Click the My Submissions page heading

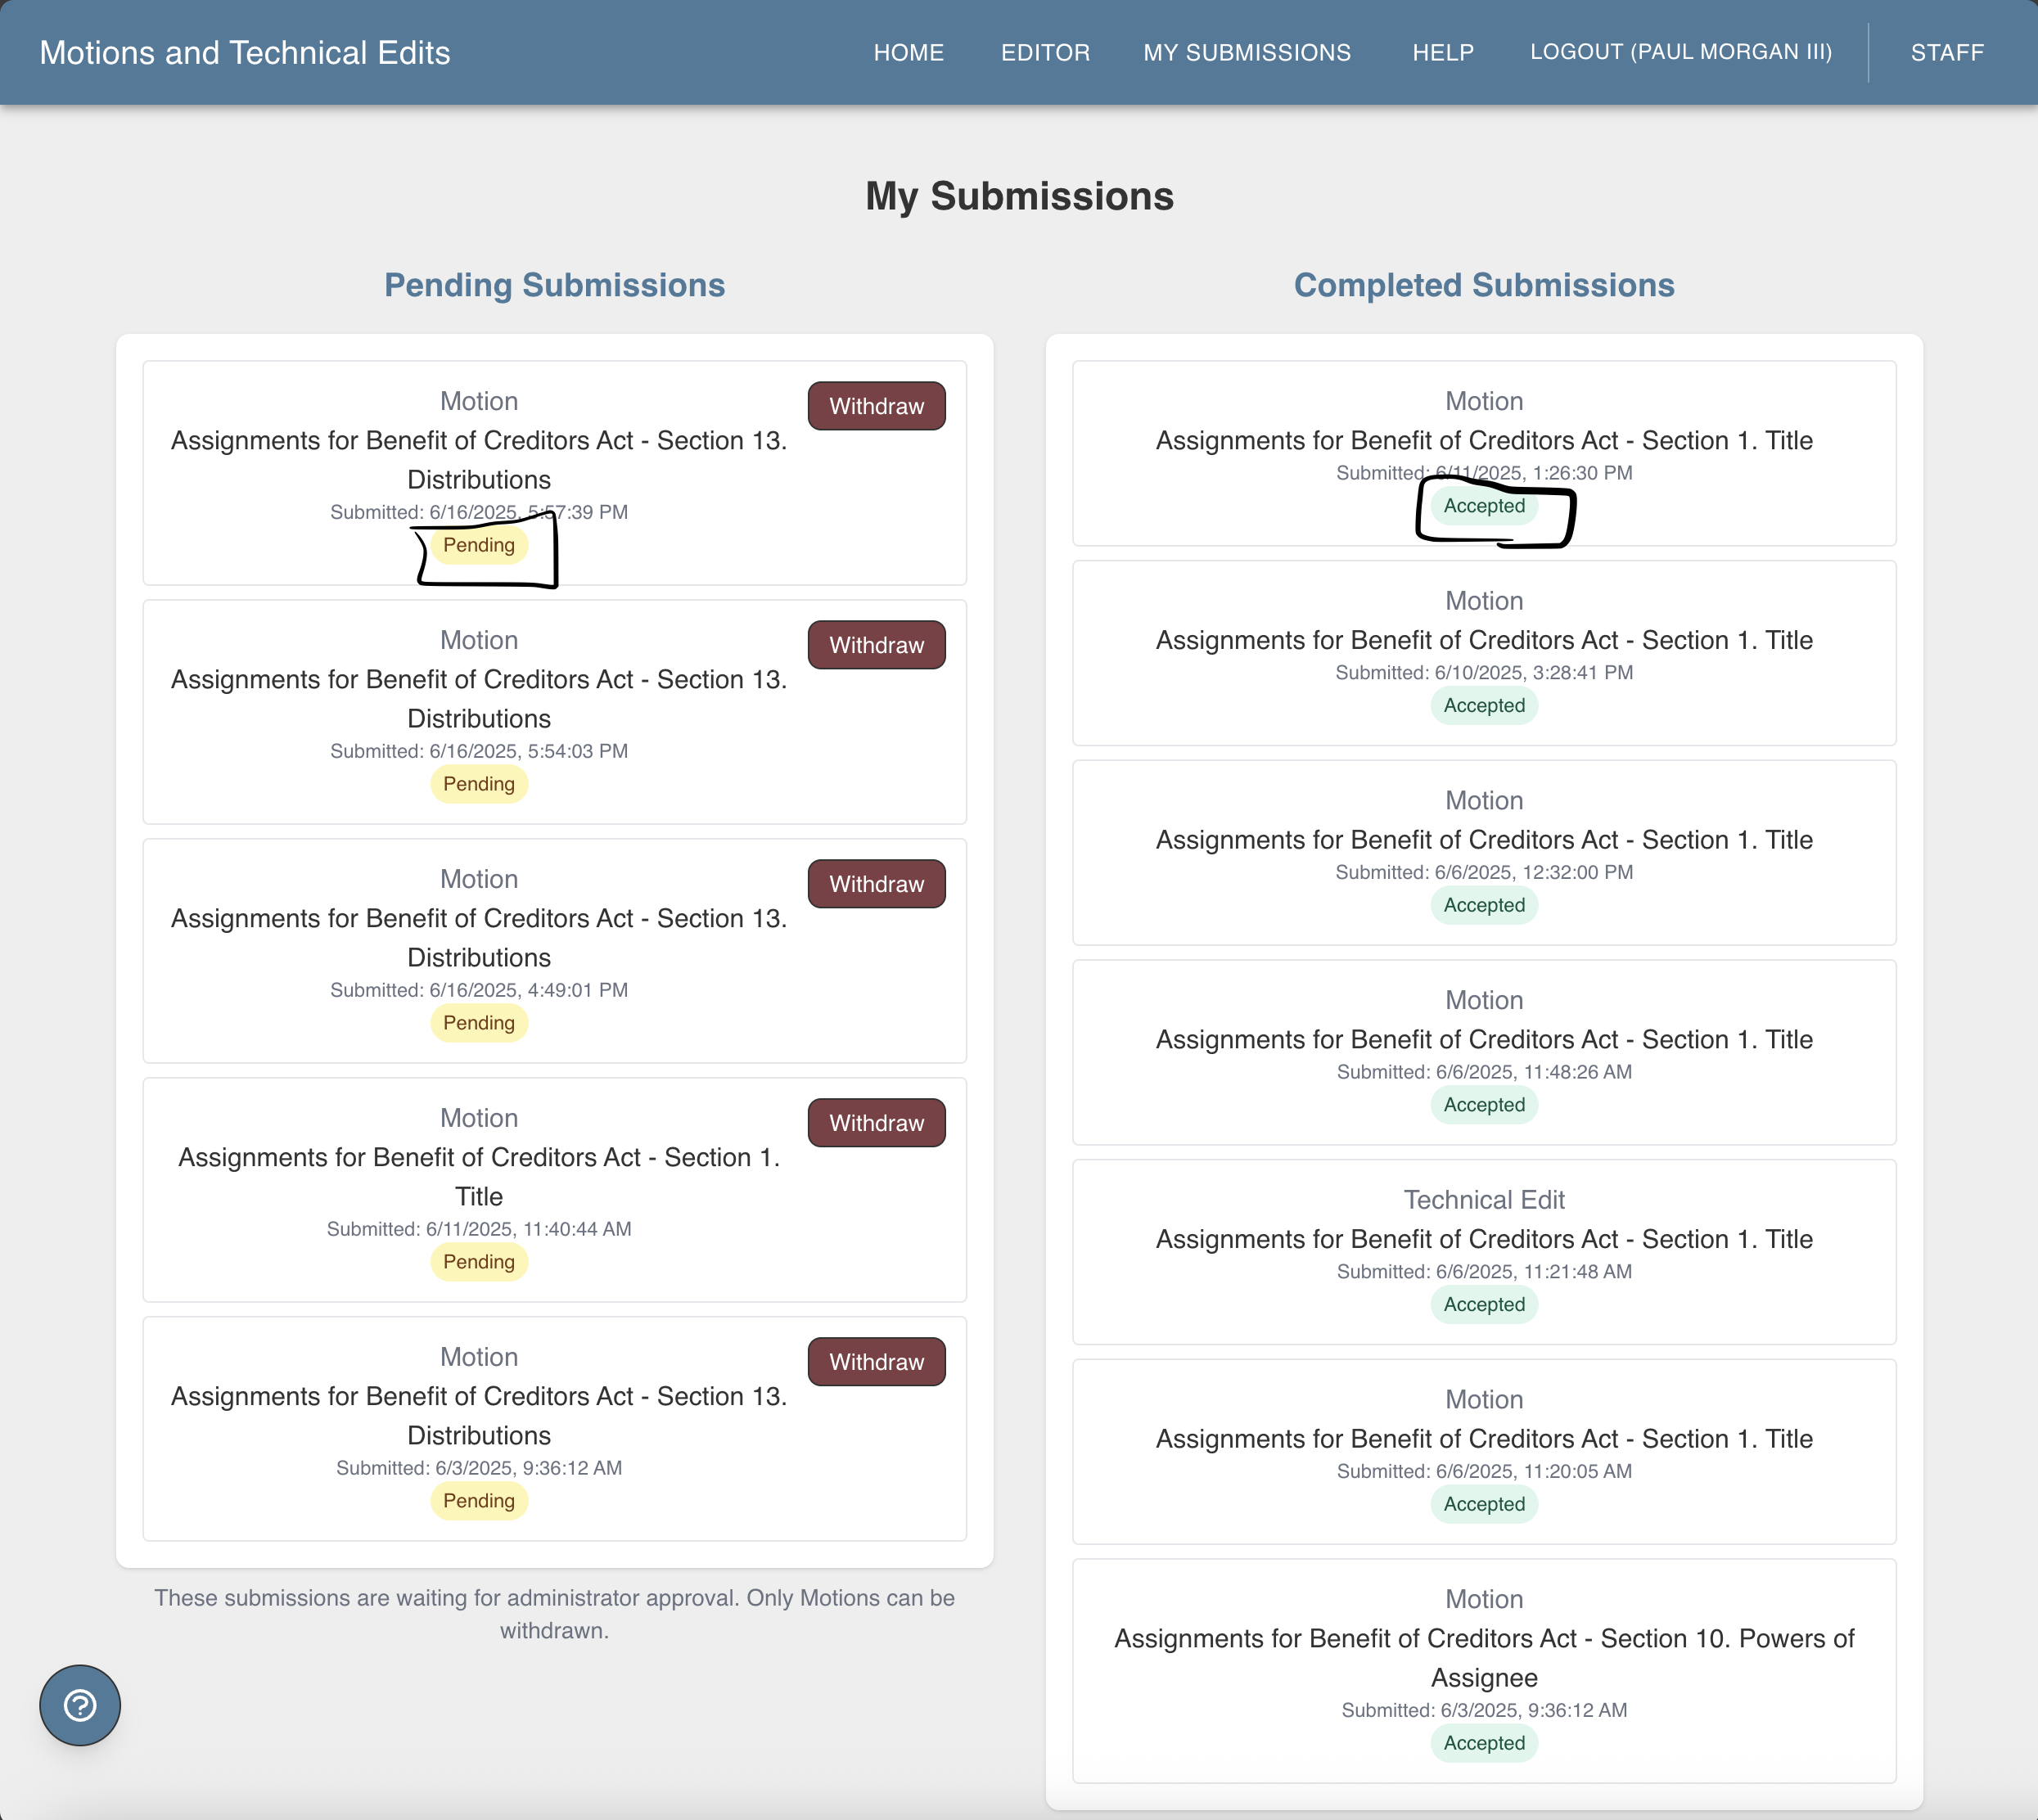[x=1019, y=196]
